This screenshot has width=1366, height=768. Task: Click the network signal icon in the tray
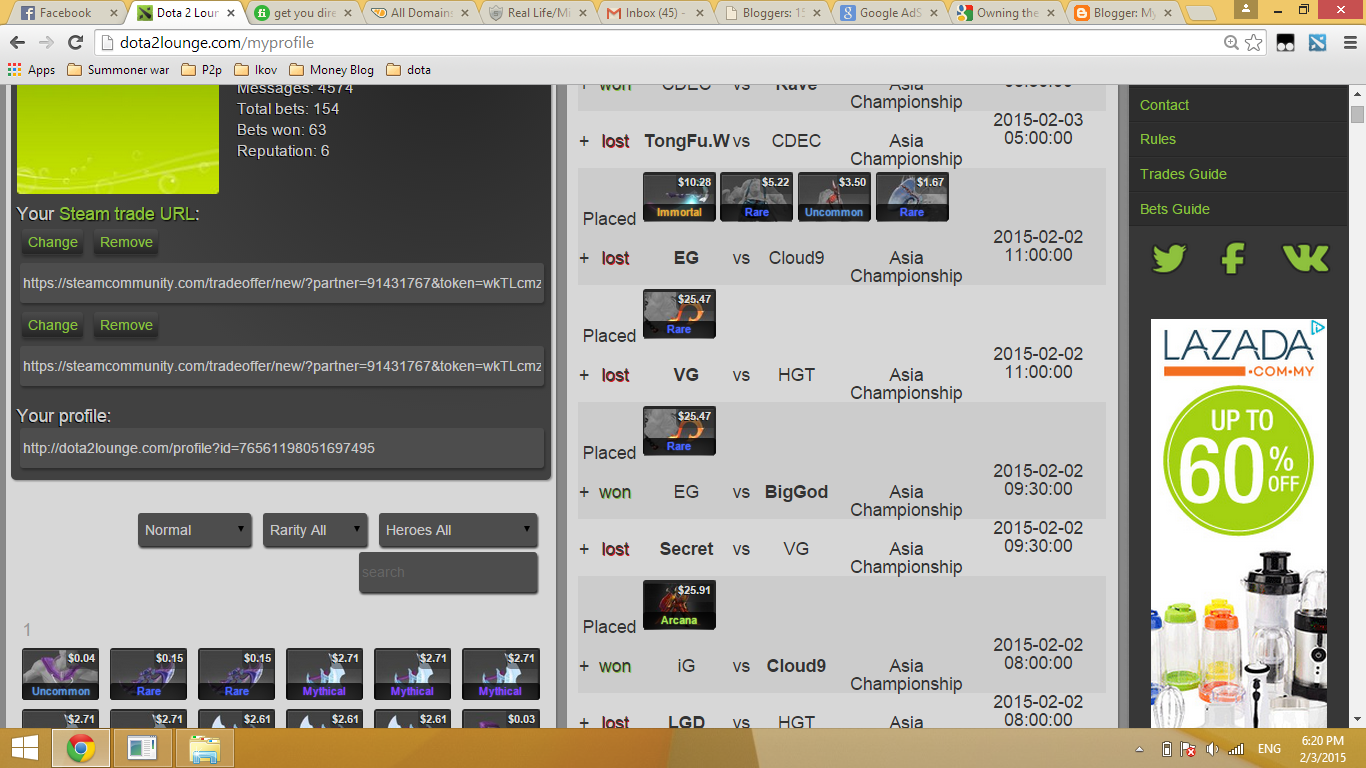coord(1236,749)
